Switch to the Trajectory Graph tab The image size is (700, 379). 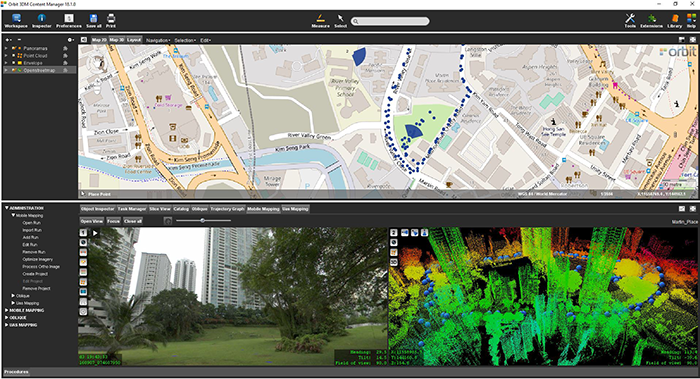227,209
